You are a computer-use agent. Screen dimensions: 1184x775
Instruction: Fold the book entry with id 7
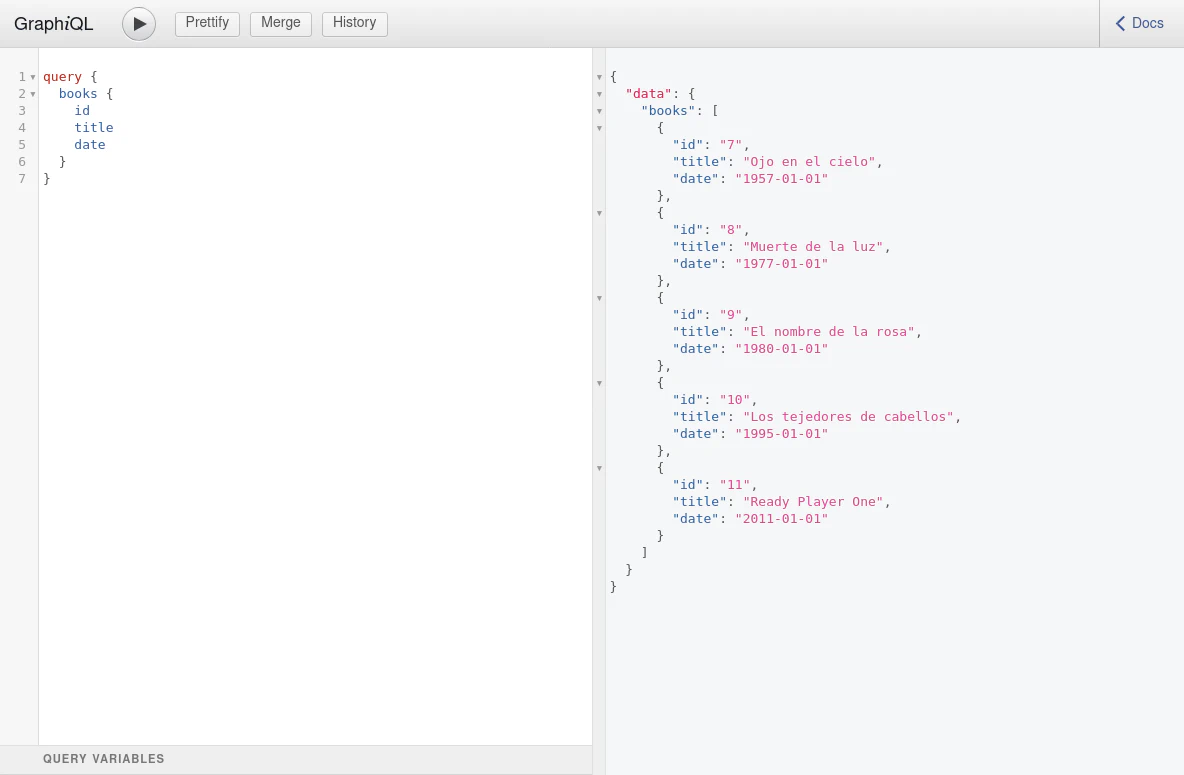[x=599, y=128]
